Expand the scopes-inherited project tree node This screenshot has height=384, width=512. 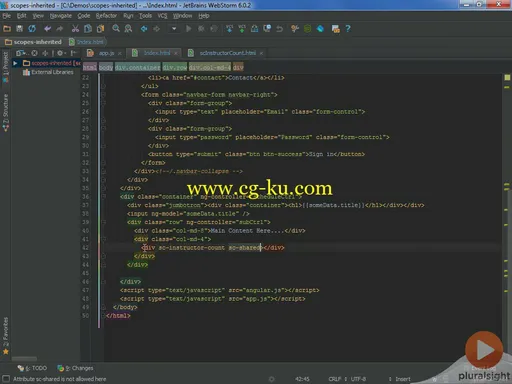pos(15,63)
